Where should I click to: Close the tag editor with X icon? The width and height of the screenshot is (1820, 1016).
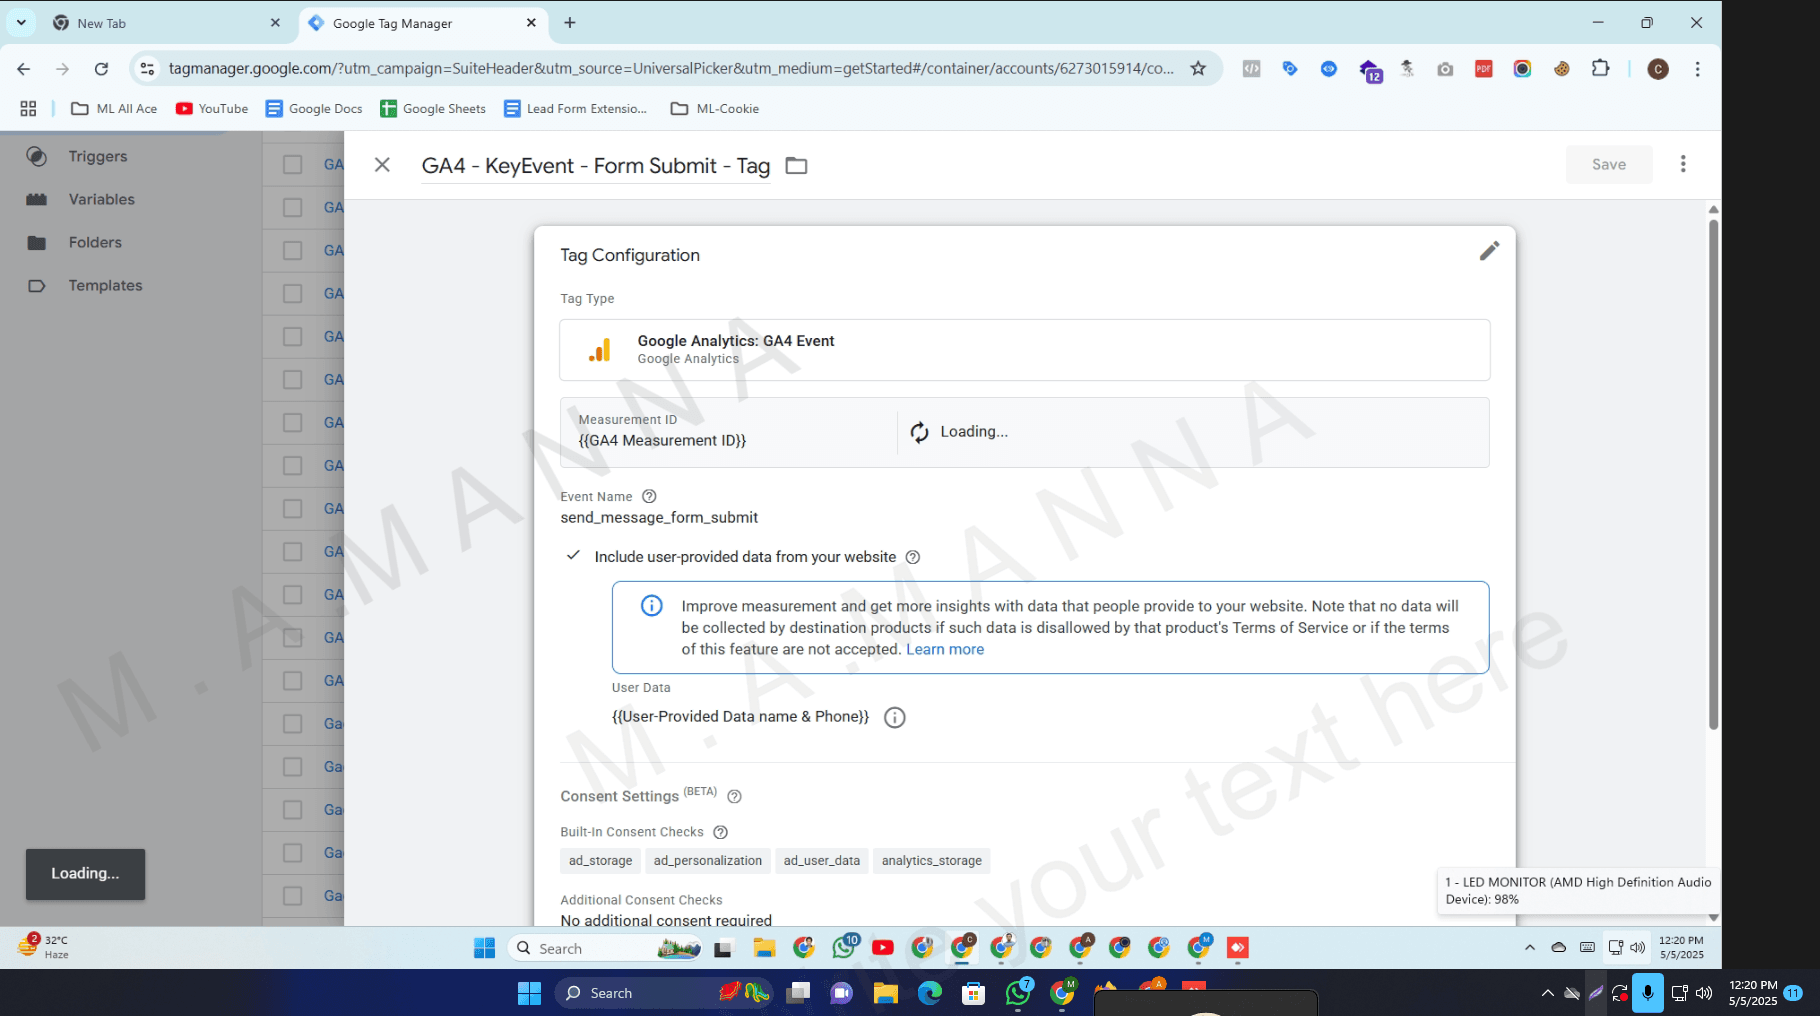(382, 165)
